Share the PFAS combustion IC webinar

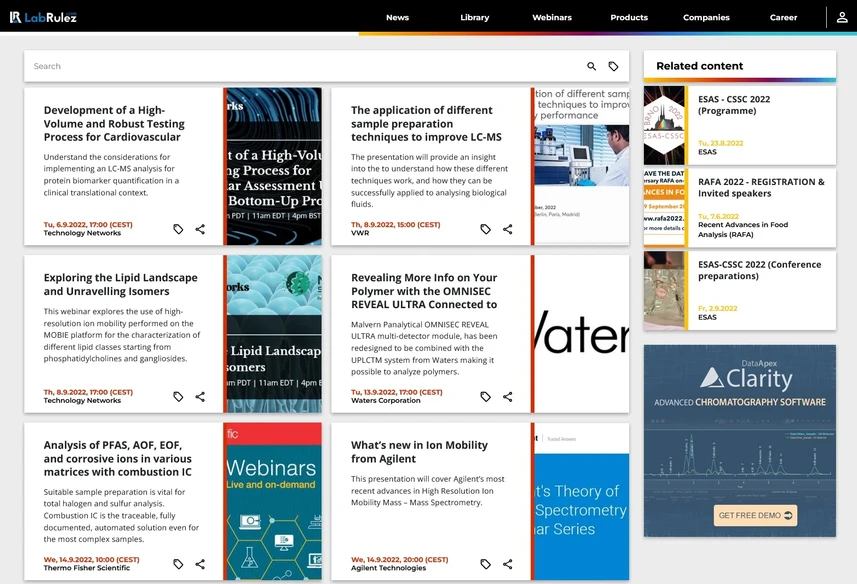click(x=200, y=564)
